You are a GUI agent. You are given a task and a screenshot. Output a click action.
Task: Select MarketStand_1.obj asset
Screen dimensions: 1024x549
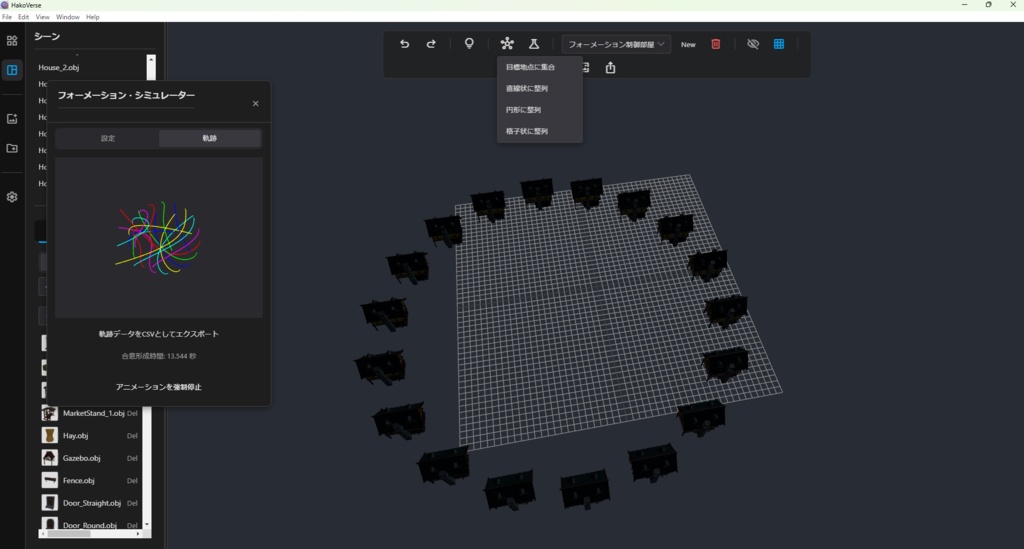tap(93, 413)
